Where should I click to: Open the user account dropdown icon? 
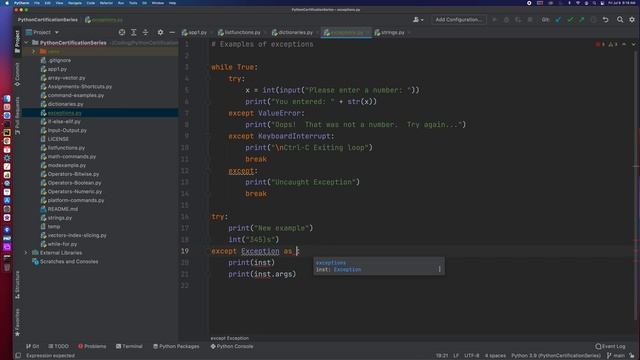click(418, 20)
